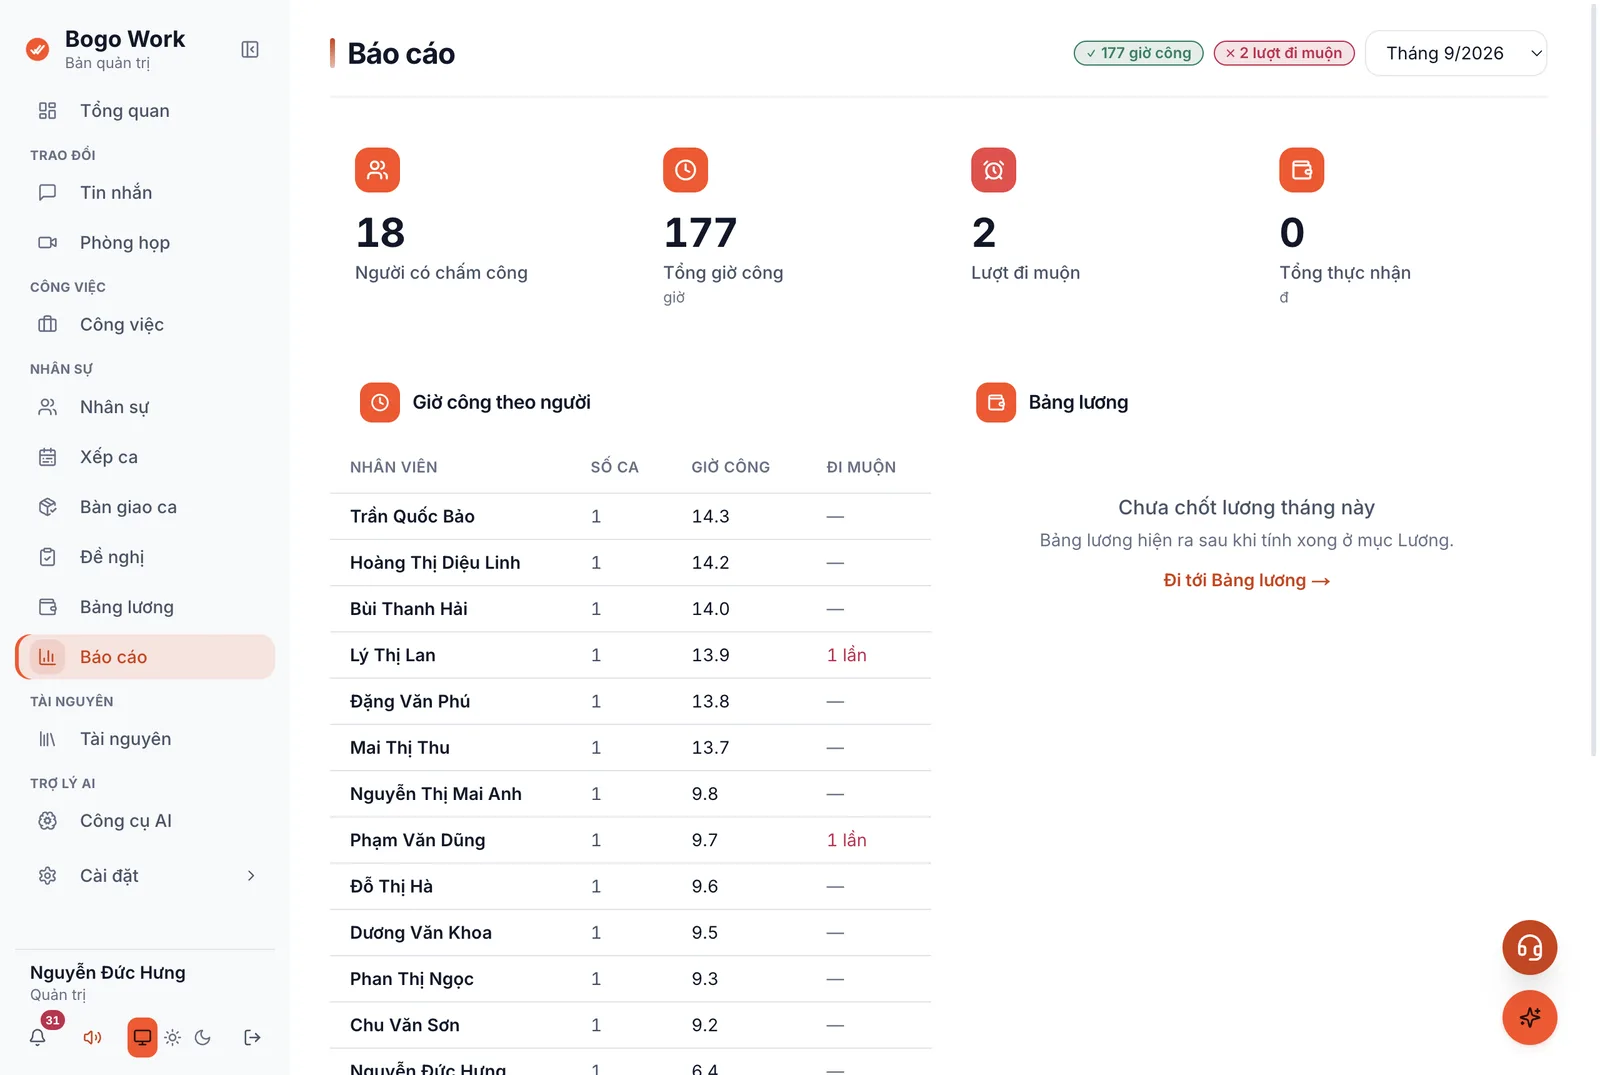Image resolution: width=1600 pixels, height=1075 pixels.
Task: Launch the AI sparkle assistant button
Action: pyautogui.click(x=1529, y=1017)
